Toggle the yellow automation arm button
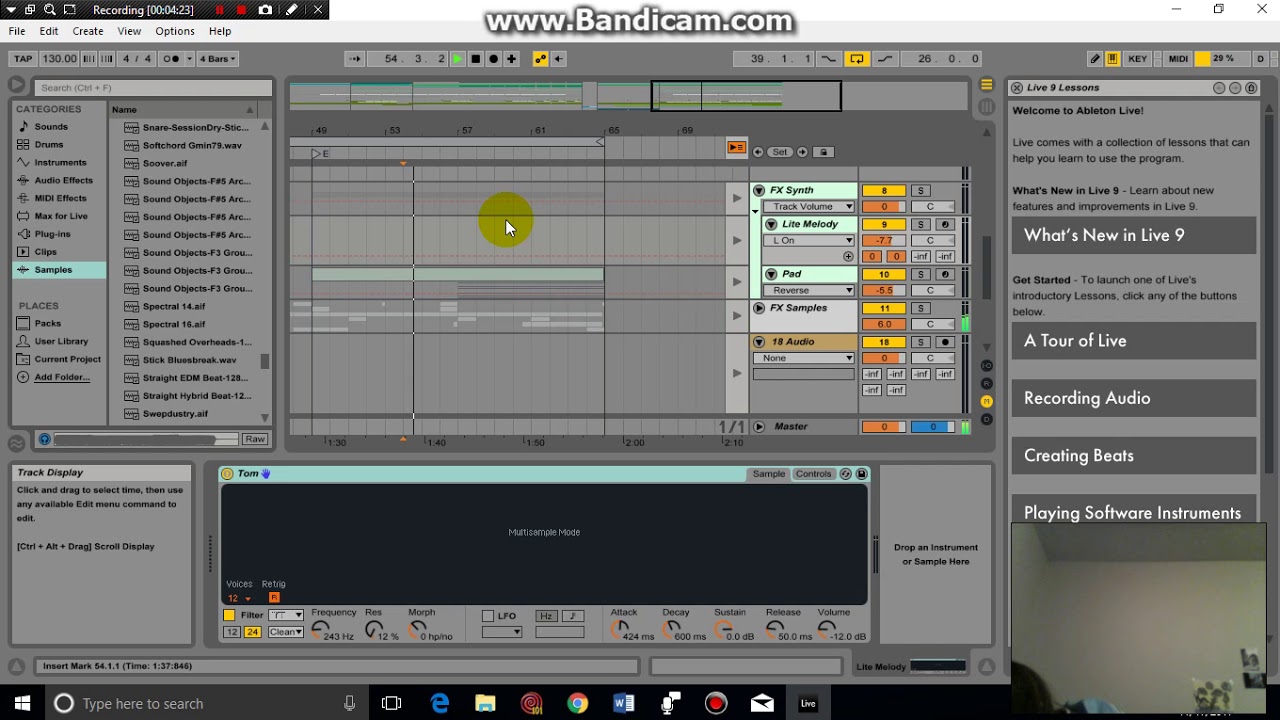 540,59
